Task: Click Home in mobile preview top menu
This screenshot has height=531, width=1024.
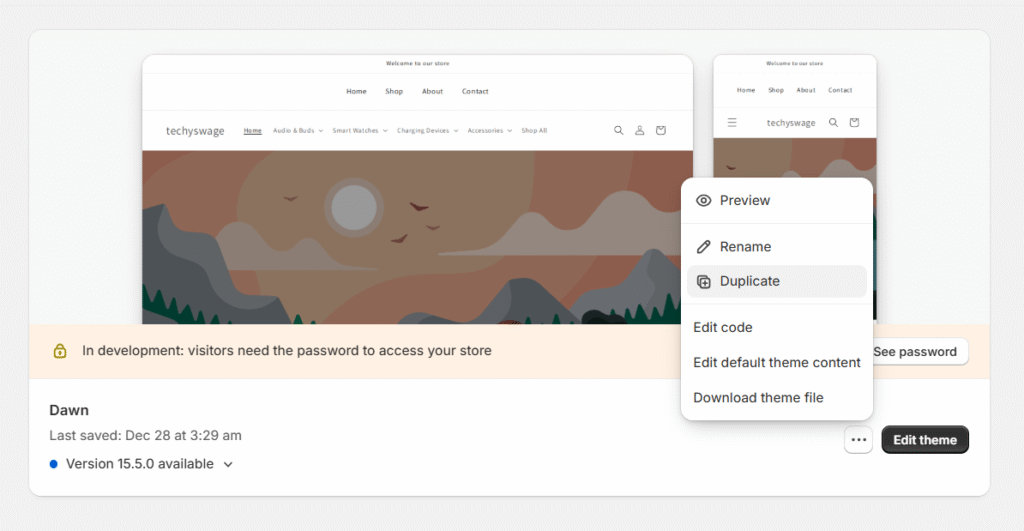Action: pos(746,90)
